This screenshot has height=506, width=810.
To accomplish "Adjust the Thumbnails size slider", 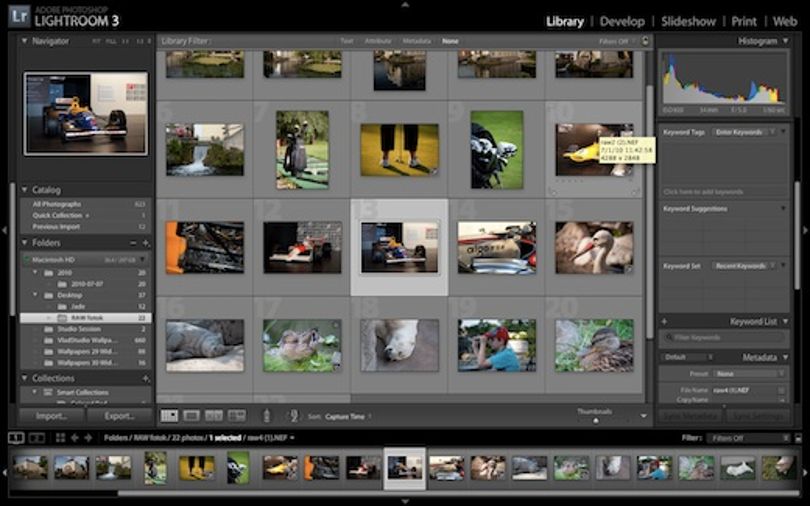I will coord(596,421).
